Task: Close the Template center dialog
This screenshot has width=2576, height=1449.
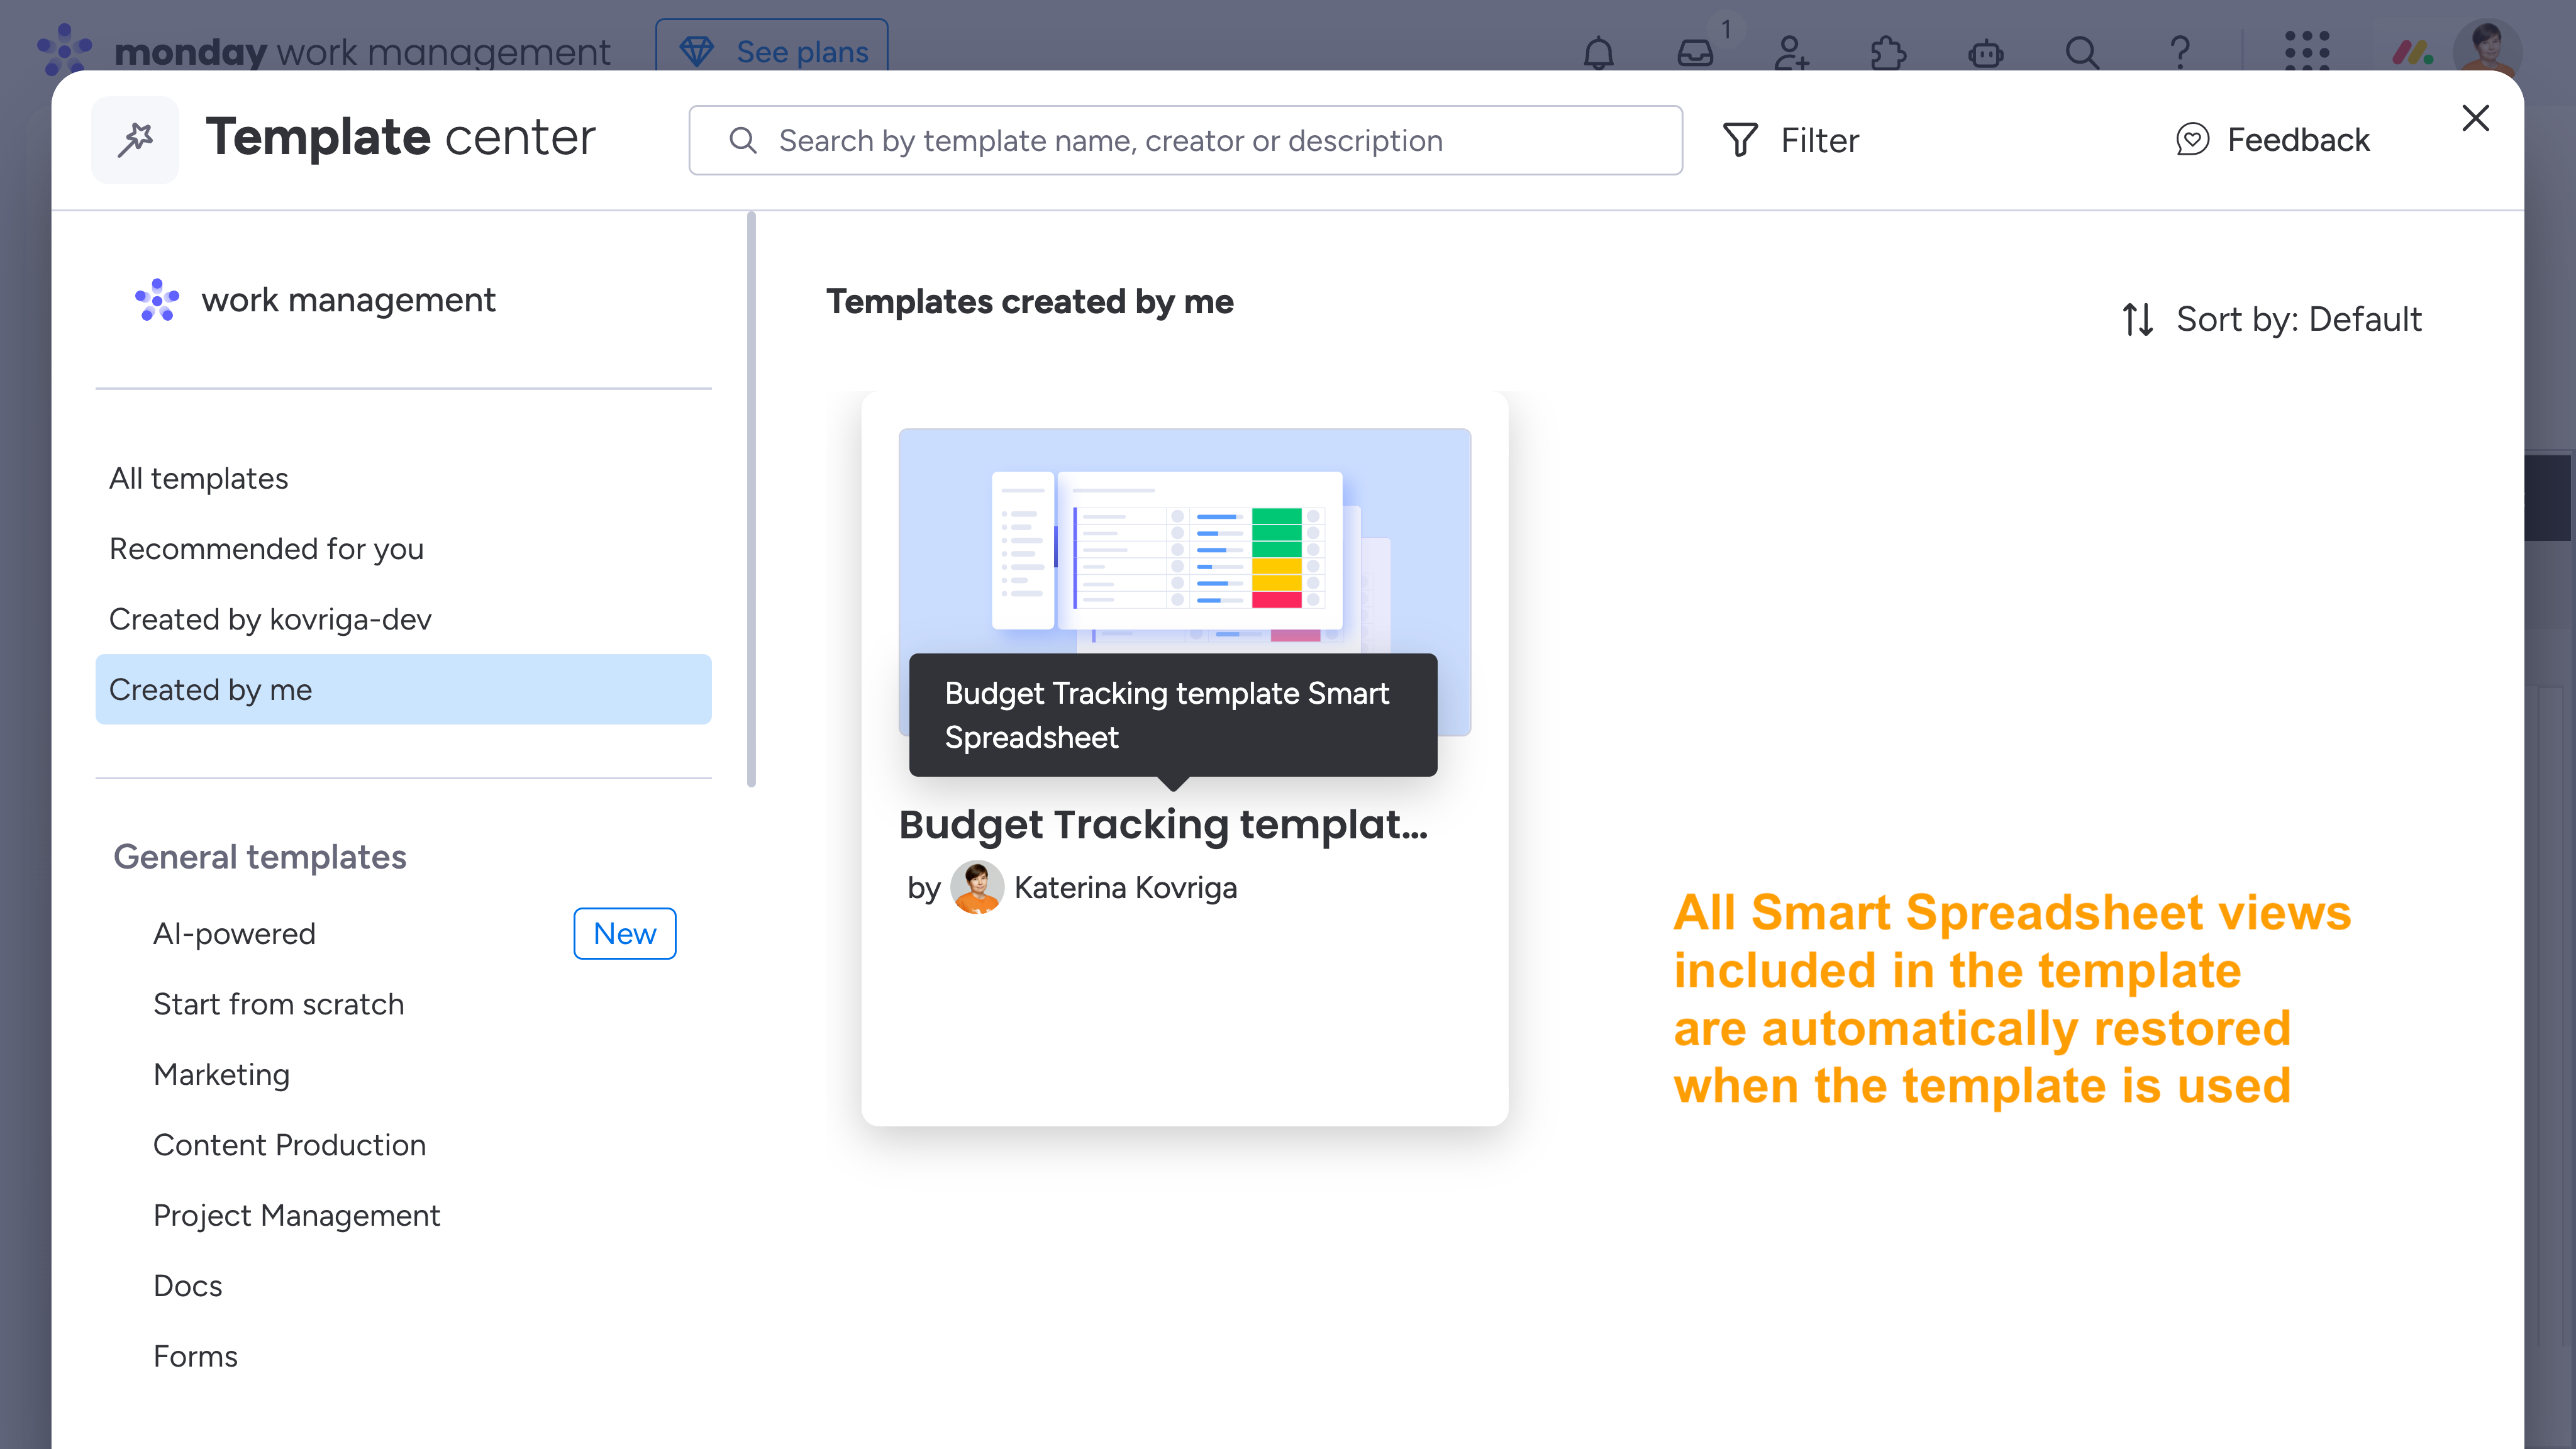Action: [x=2475, y=118]
